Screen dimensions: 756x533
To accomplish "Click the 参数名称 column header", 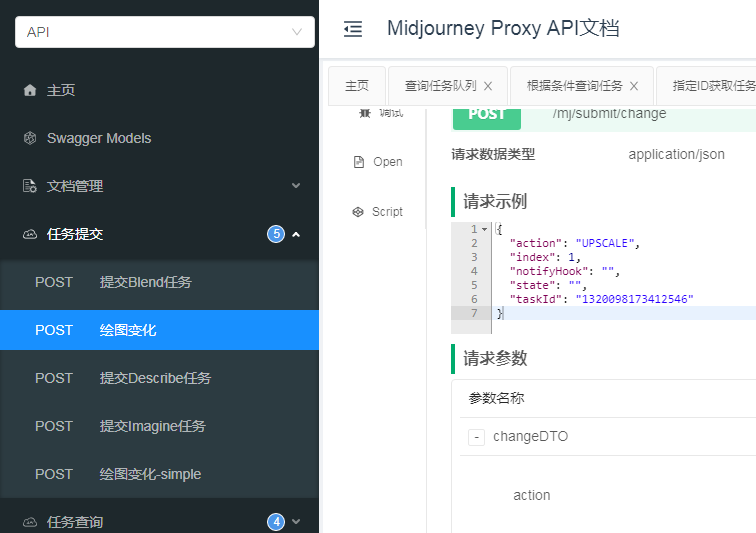I will click(x=496, y=398).
